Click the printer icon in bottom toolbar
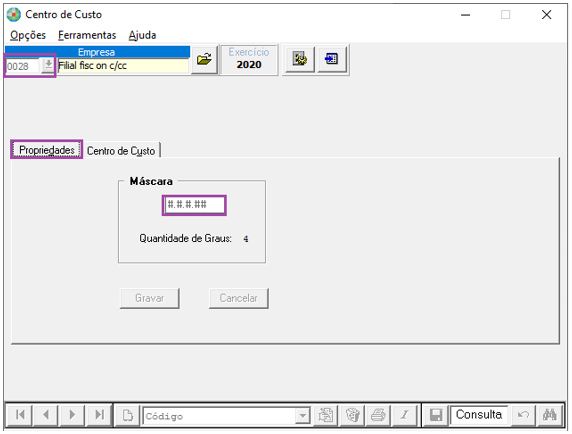The image size is (572, 434). coord(378,415)
